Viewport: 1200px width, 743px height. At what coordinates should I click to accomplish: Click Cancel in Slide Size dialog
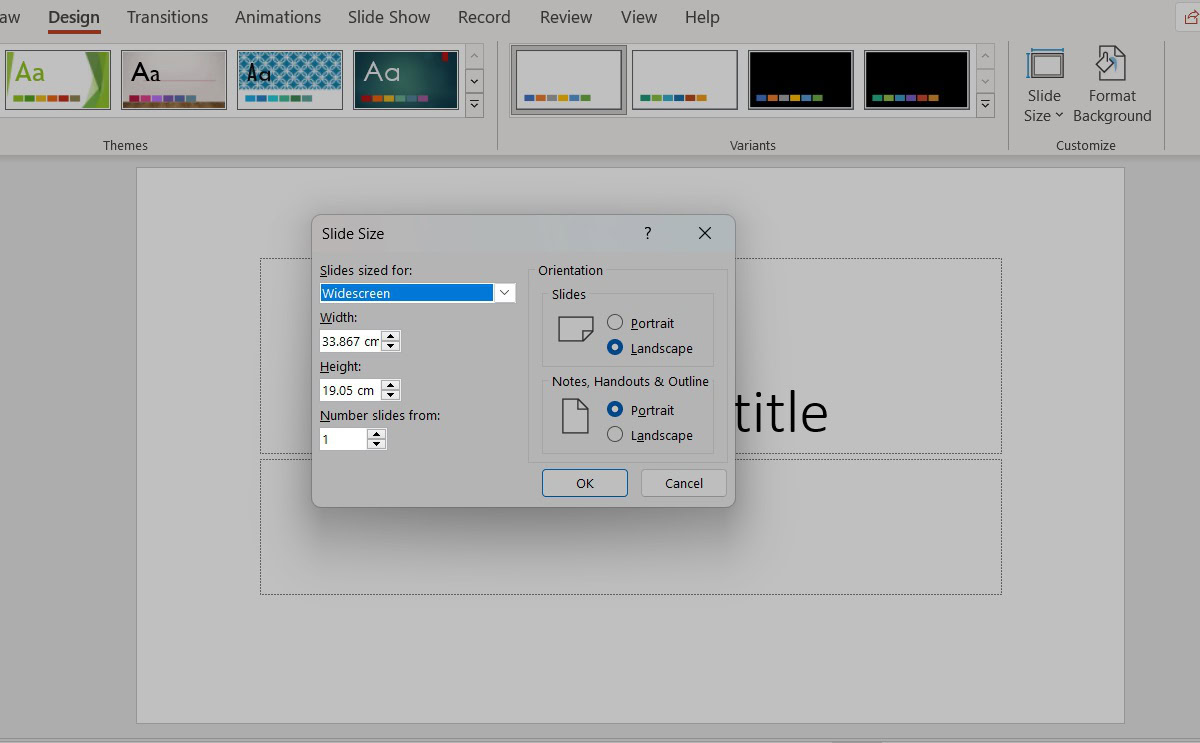(x=684, y=483)
